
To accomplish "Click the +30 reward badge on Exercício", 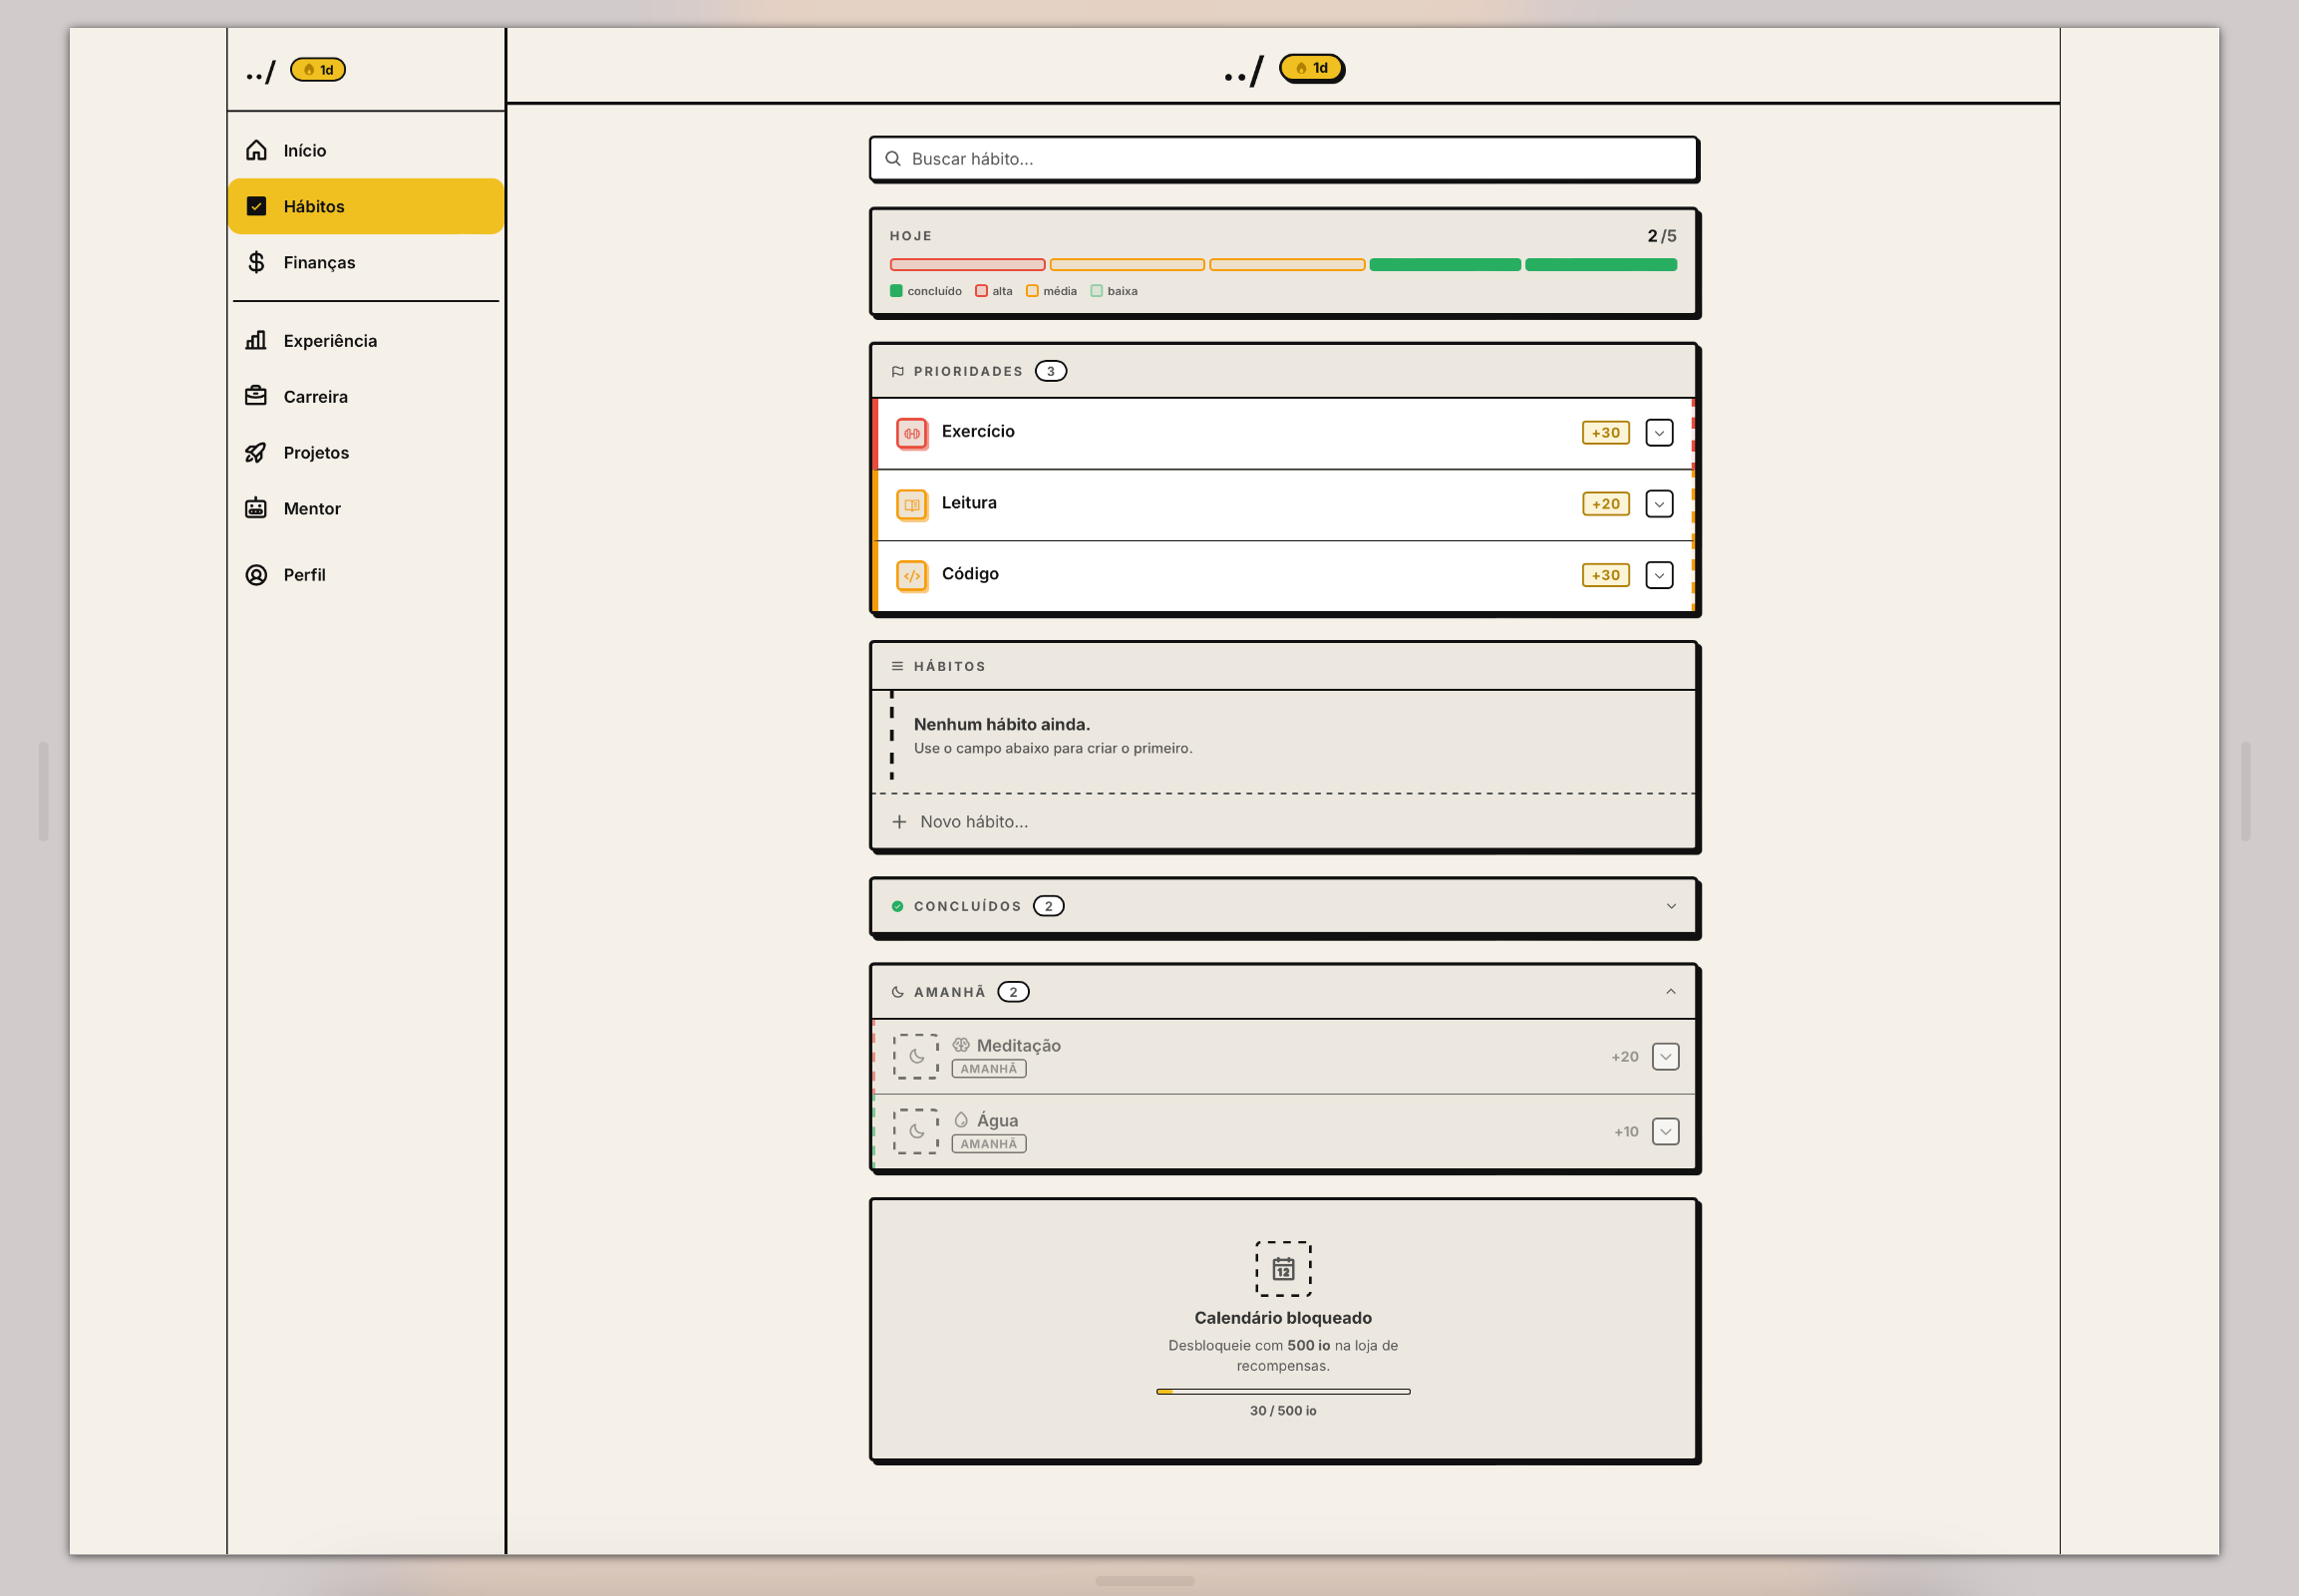I will tap(1605, 433).
